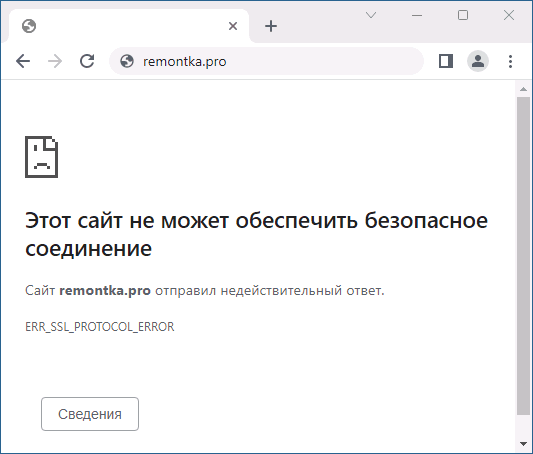The height and width of the screenshot is (454, 533).
Task: Click the bold remontka.pro in message
Action: (105, 291)
